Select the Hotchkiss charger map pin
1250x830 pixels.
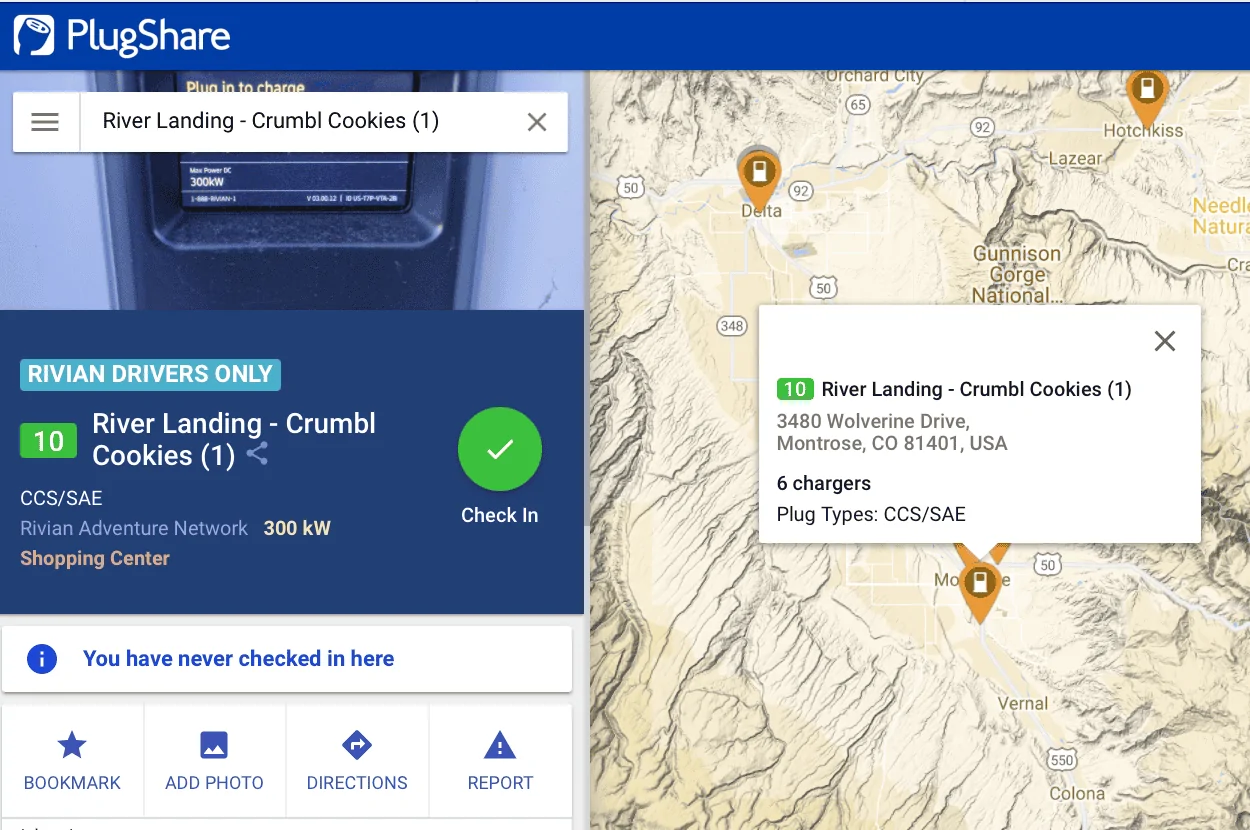[x=1147, y=95]
